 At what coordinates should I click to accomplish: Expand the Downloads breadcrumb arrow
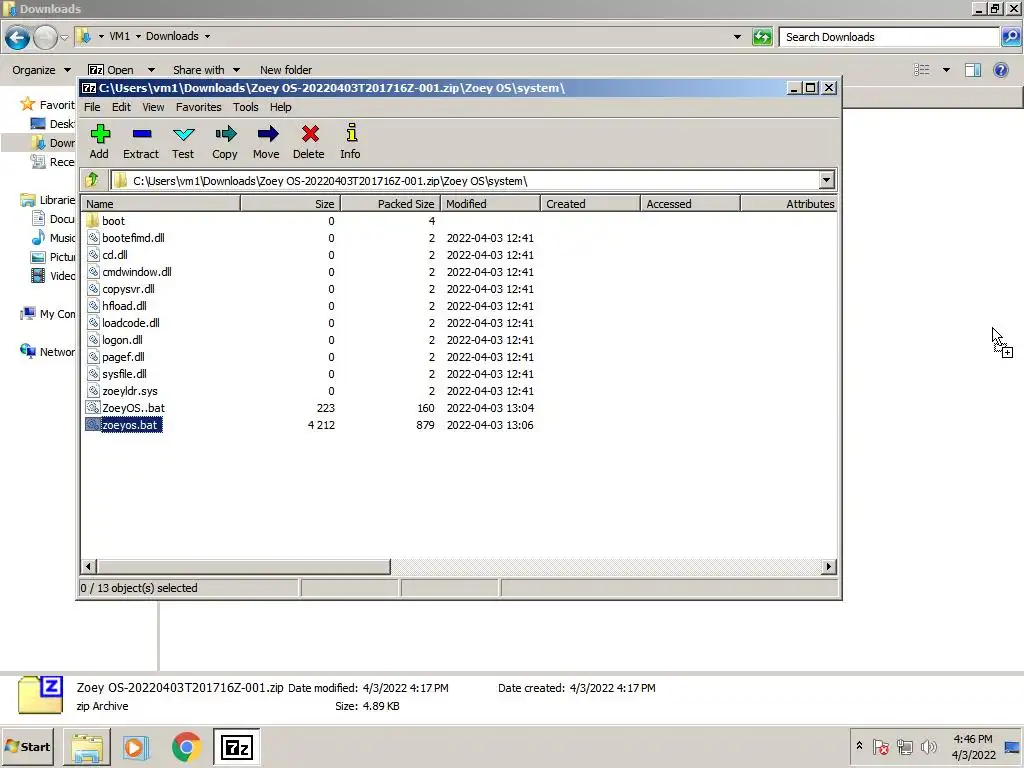[207, 37]
